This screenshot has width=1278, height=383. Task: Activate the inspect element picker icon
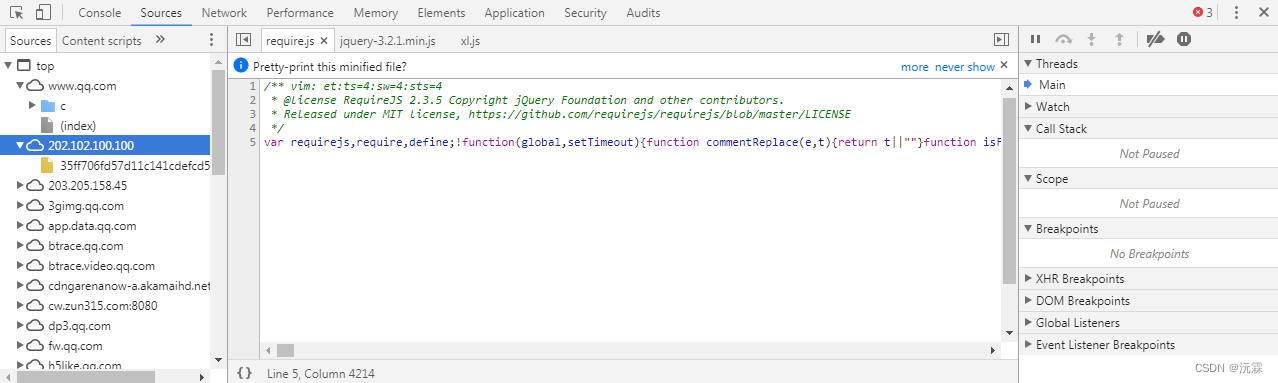[x=17, y=13]
